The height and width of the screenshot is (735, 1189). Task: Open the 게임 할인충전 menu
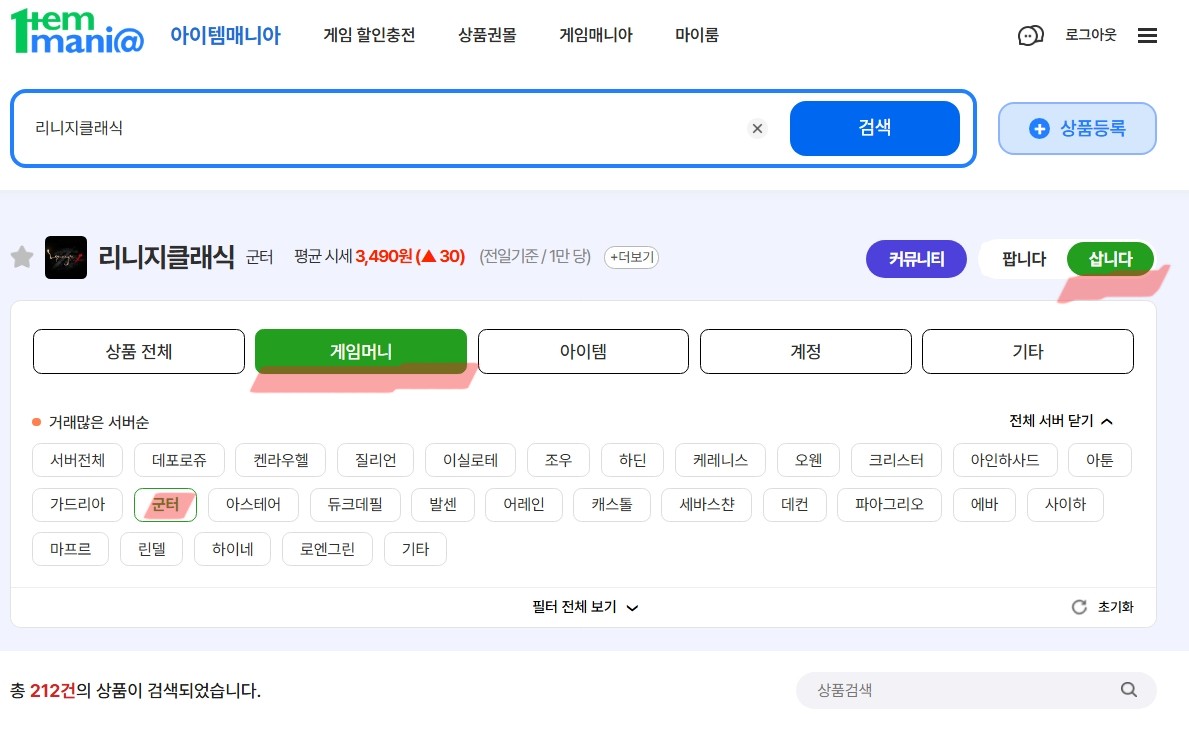click(x=369, y=35)
